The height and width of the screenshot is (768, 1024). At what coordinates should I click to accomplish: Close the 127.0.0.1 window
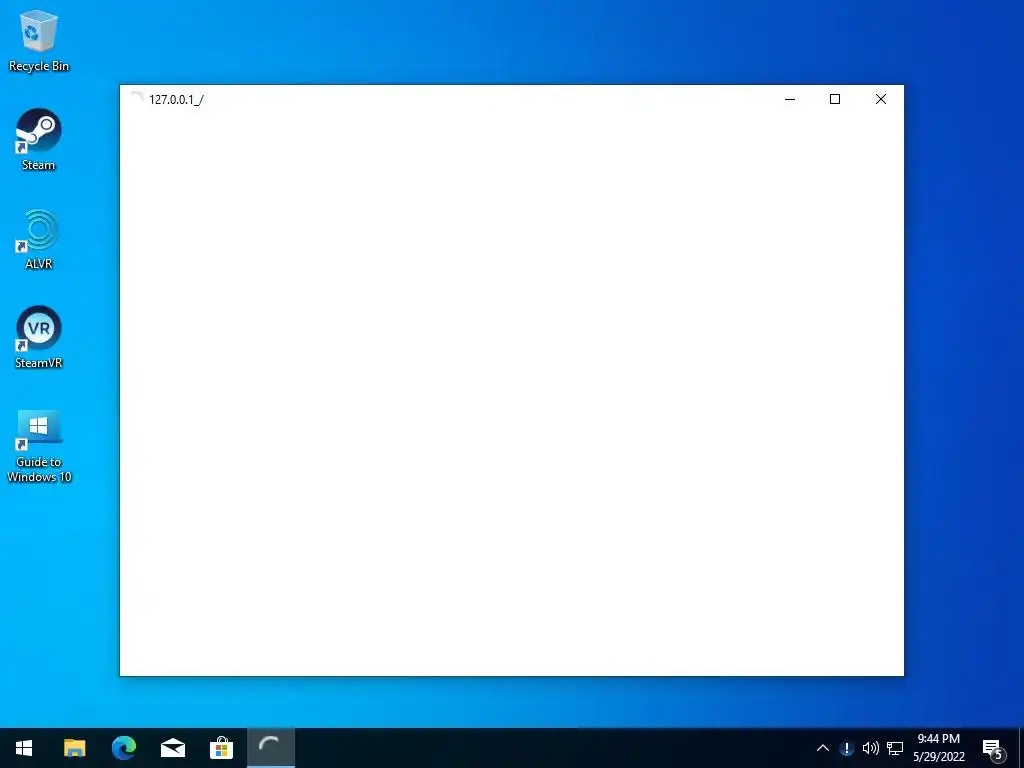coord(880,99)
